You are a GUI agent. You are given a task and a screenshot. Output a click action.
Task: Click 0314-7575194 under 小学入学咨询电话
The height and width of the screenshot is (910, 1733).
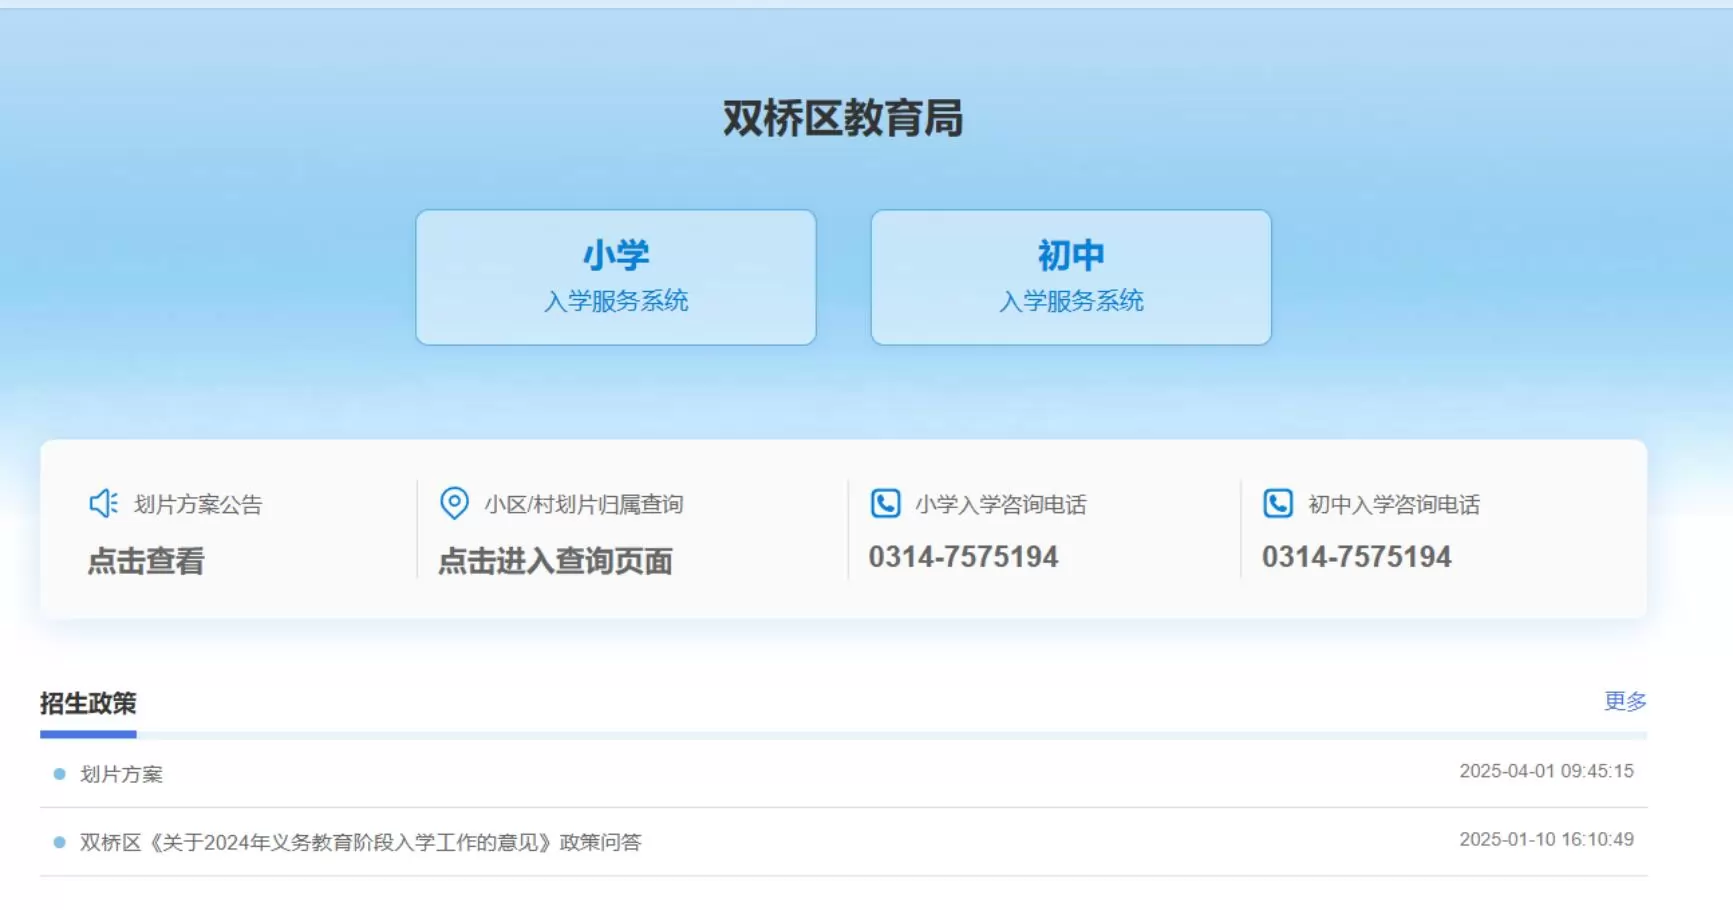click(x=963, y=557)
